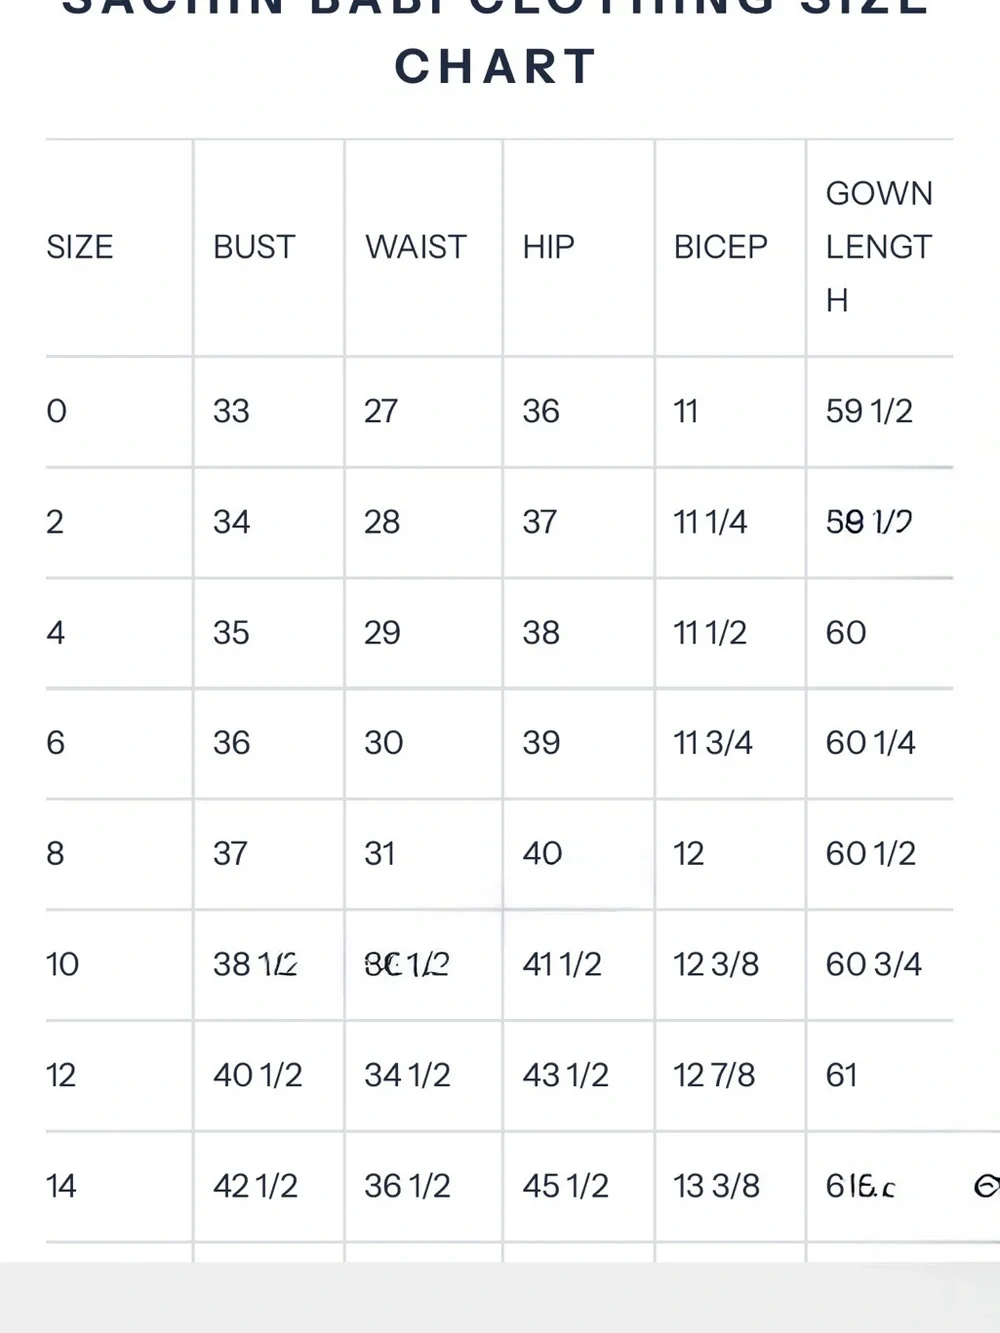This screenshot has width=1000, height=1333.
Task: Select the BICEP column header
Action: pos(720,247)
